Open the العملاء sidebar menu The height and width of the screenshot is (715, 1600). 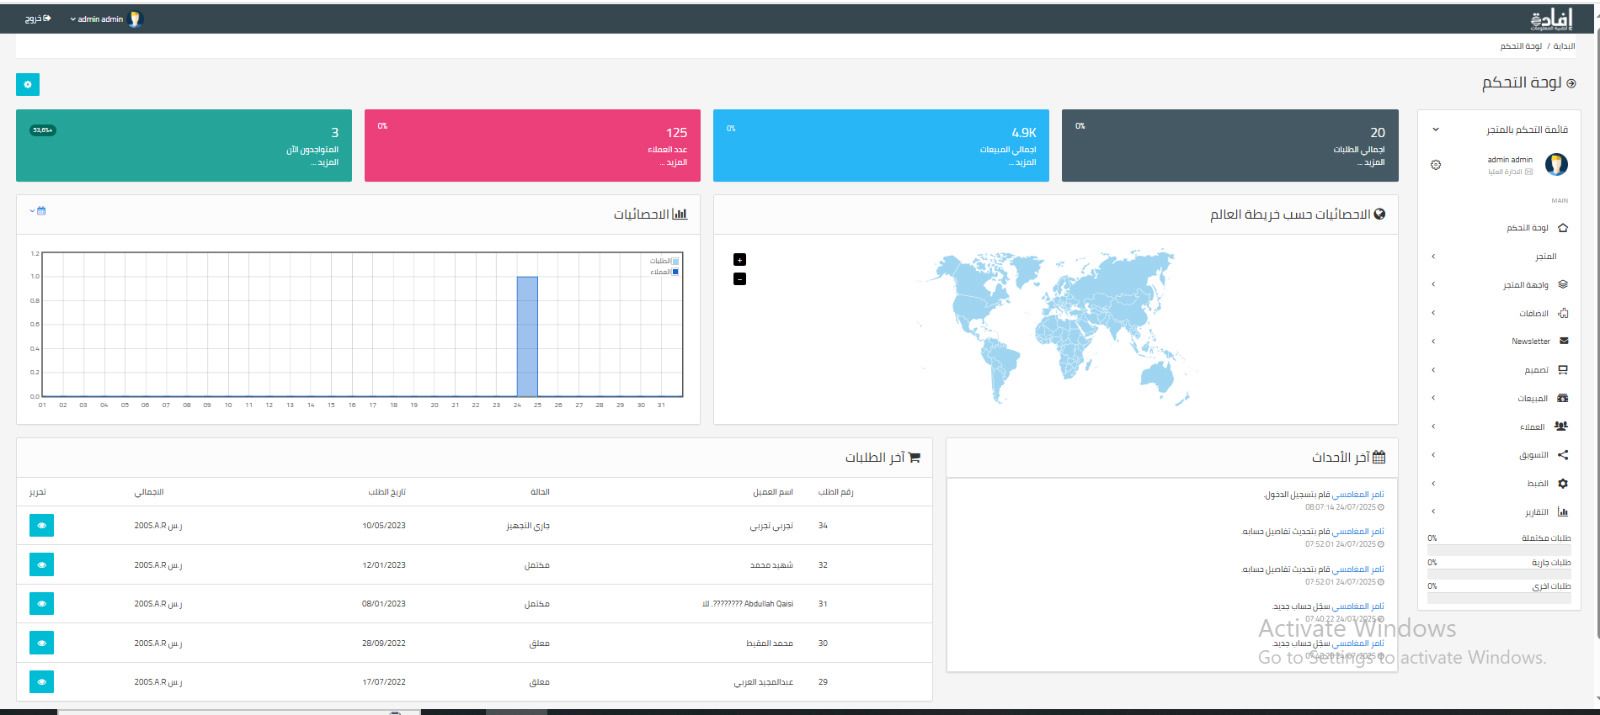[x=1532, y=427]
